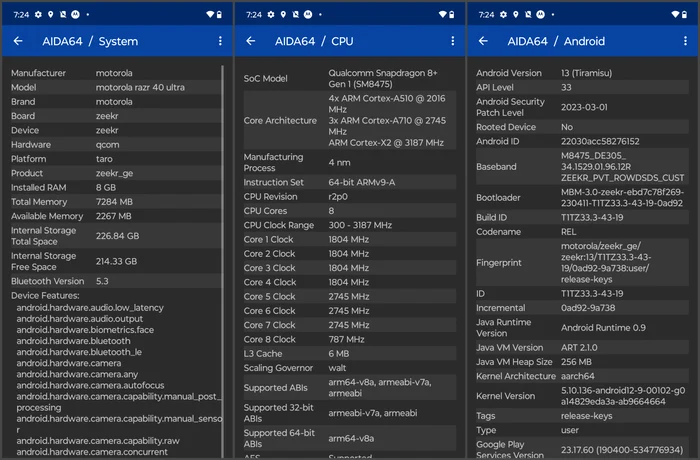The height and width of the screenshot is (460, 700).
Task: Select the AIDA64 / System title
Action: [90, 42]
